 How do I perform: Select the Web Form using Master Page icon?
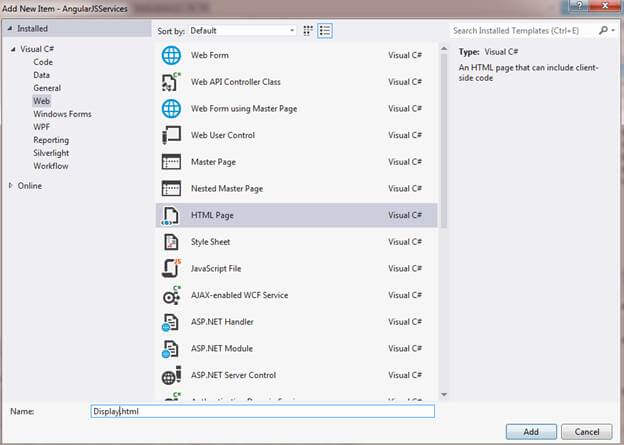171,109
